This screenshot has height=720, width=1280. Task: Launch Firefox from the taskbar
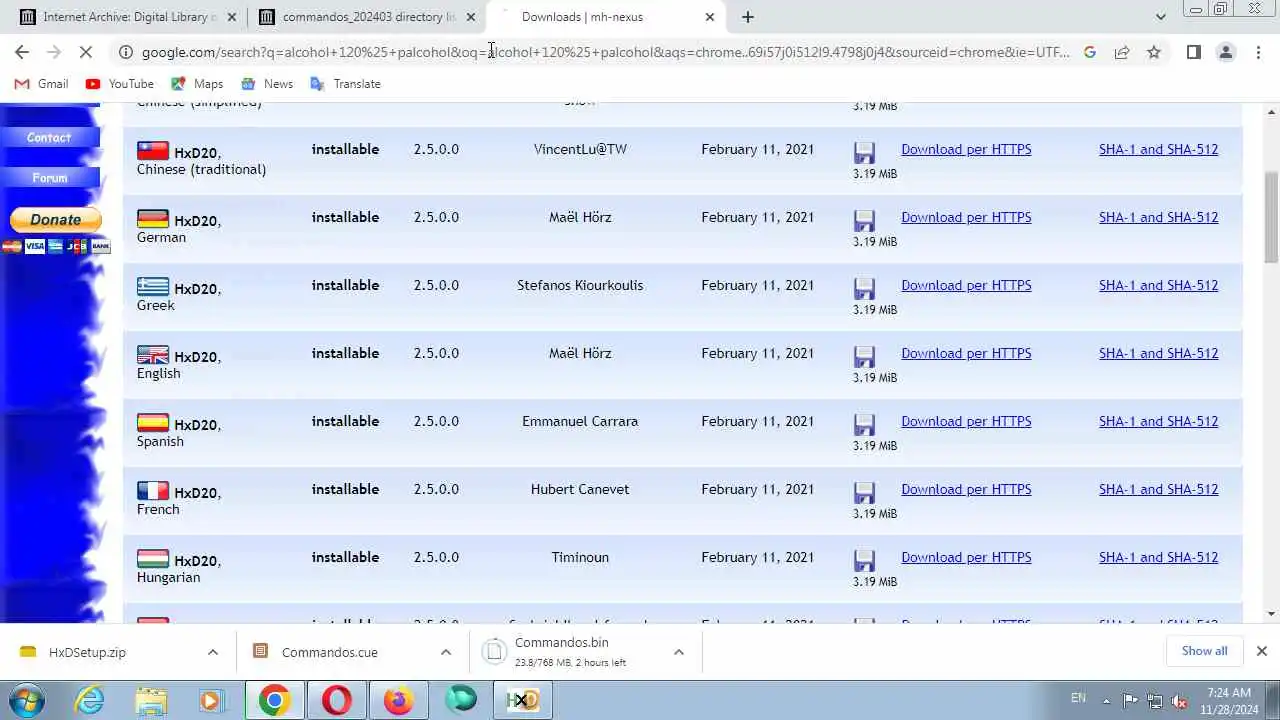click(399, 700)
